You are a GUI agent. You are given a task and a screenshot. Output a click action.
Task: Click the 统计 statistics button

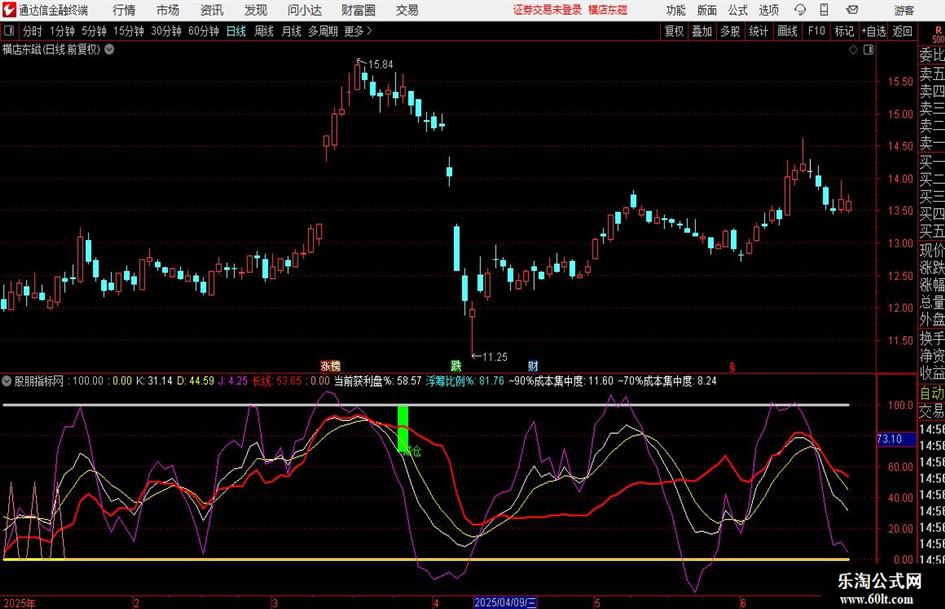pos(758,31)
